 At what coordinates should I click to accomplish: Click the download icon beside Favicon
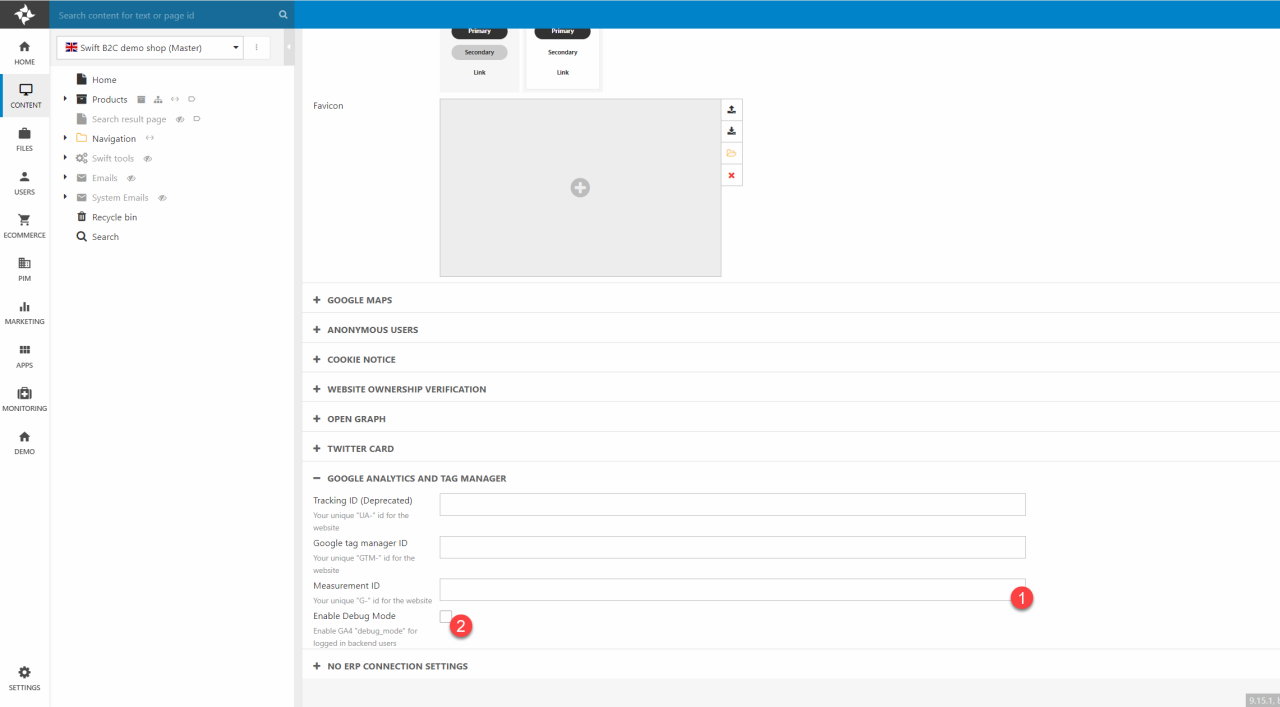(x=731, y=131)
